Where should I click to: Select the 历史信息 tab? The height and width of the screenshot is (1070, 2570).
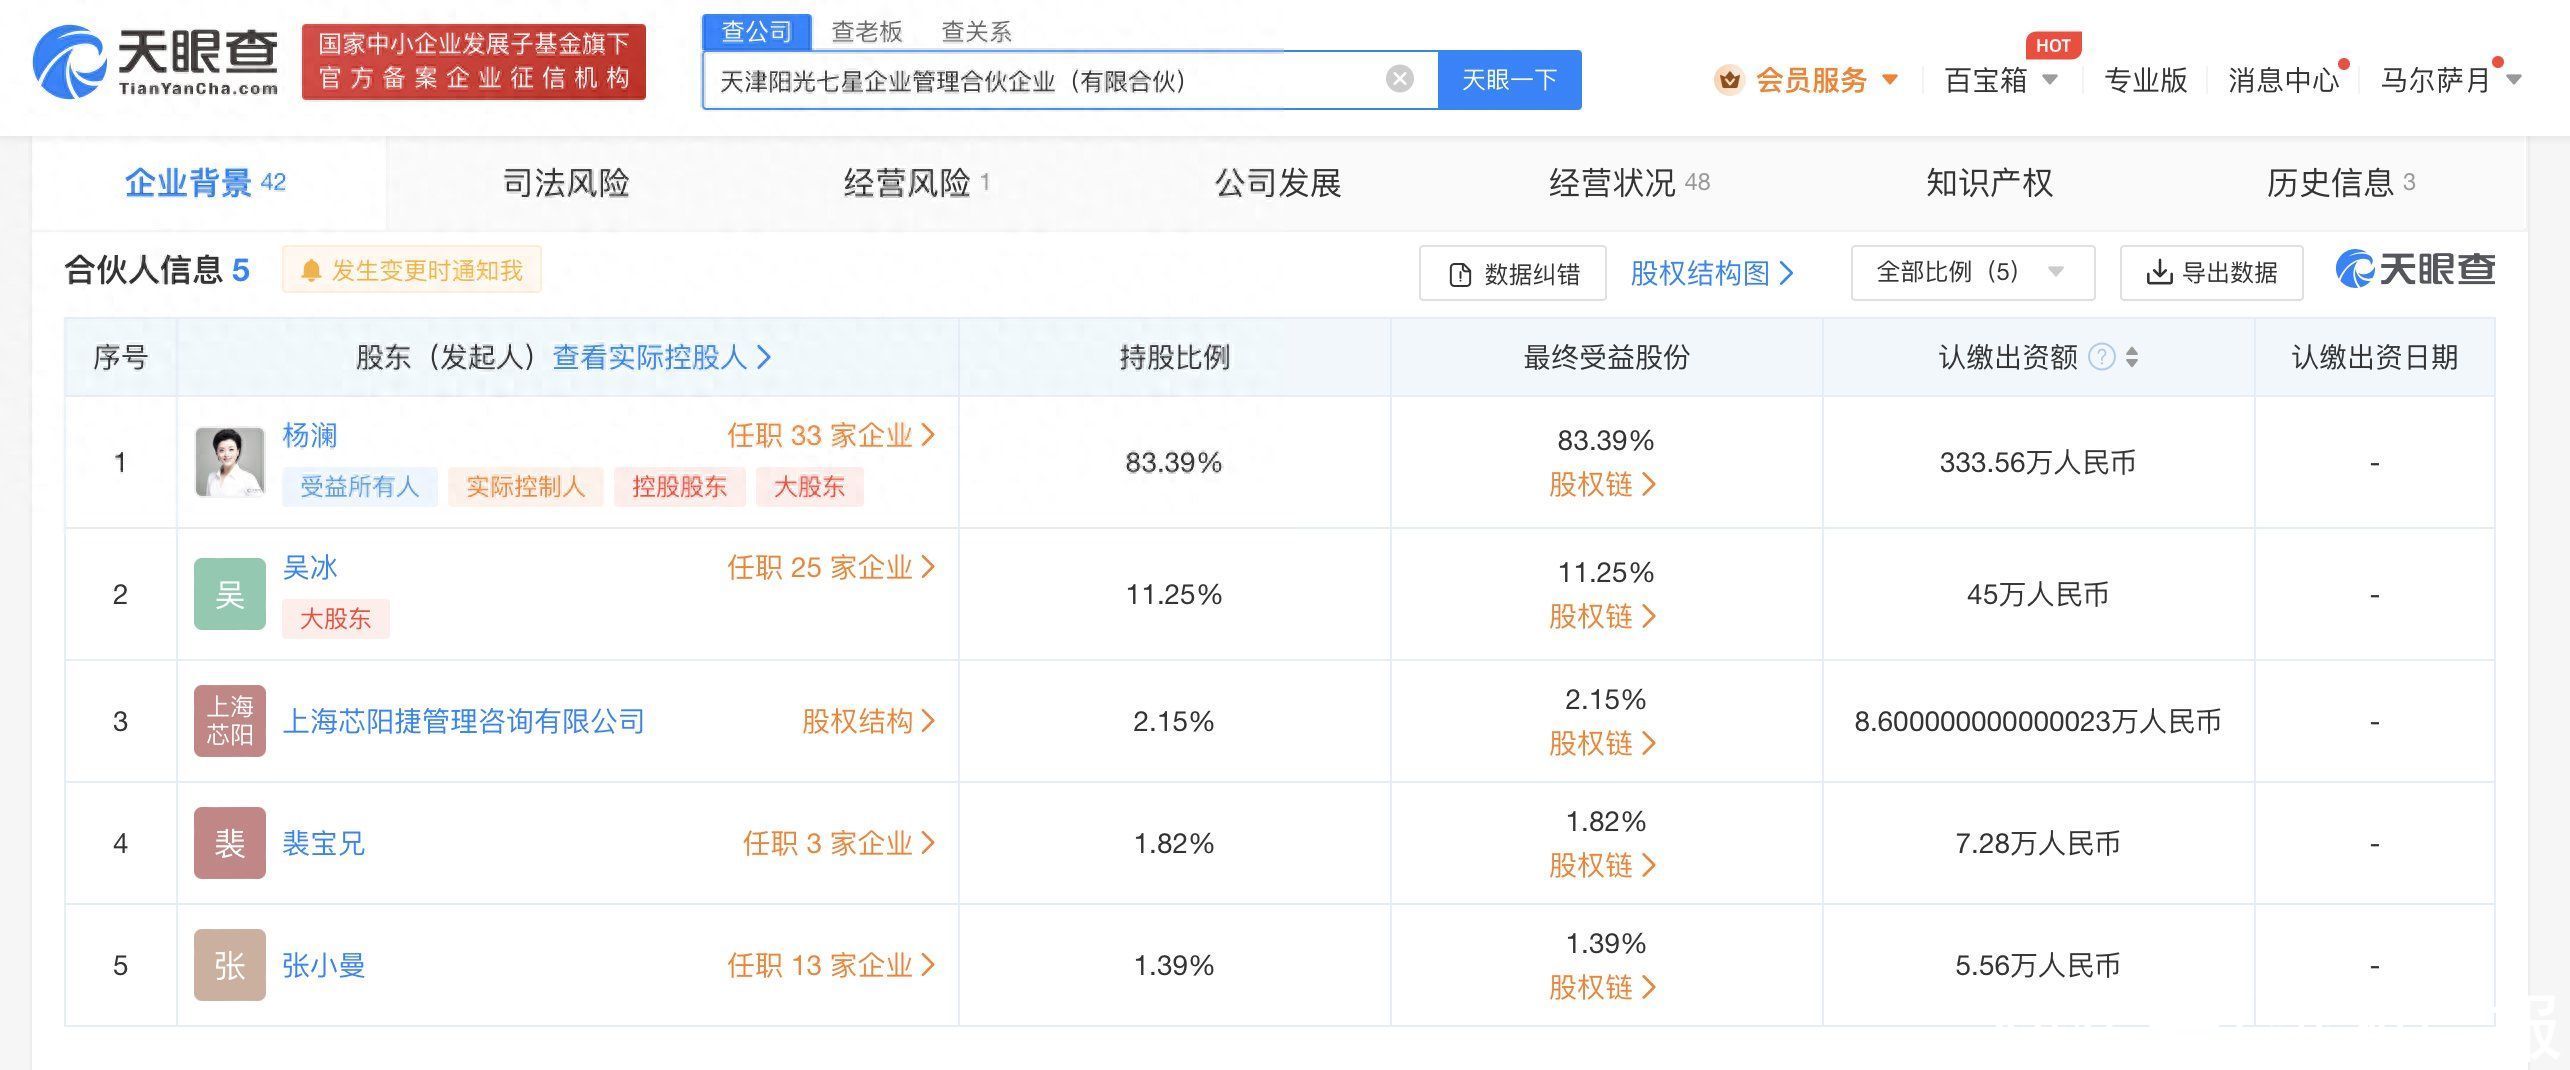[2340, 183]
